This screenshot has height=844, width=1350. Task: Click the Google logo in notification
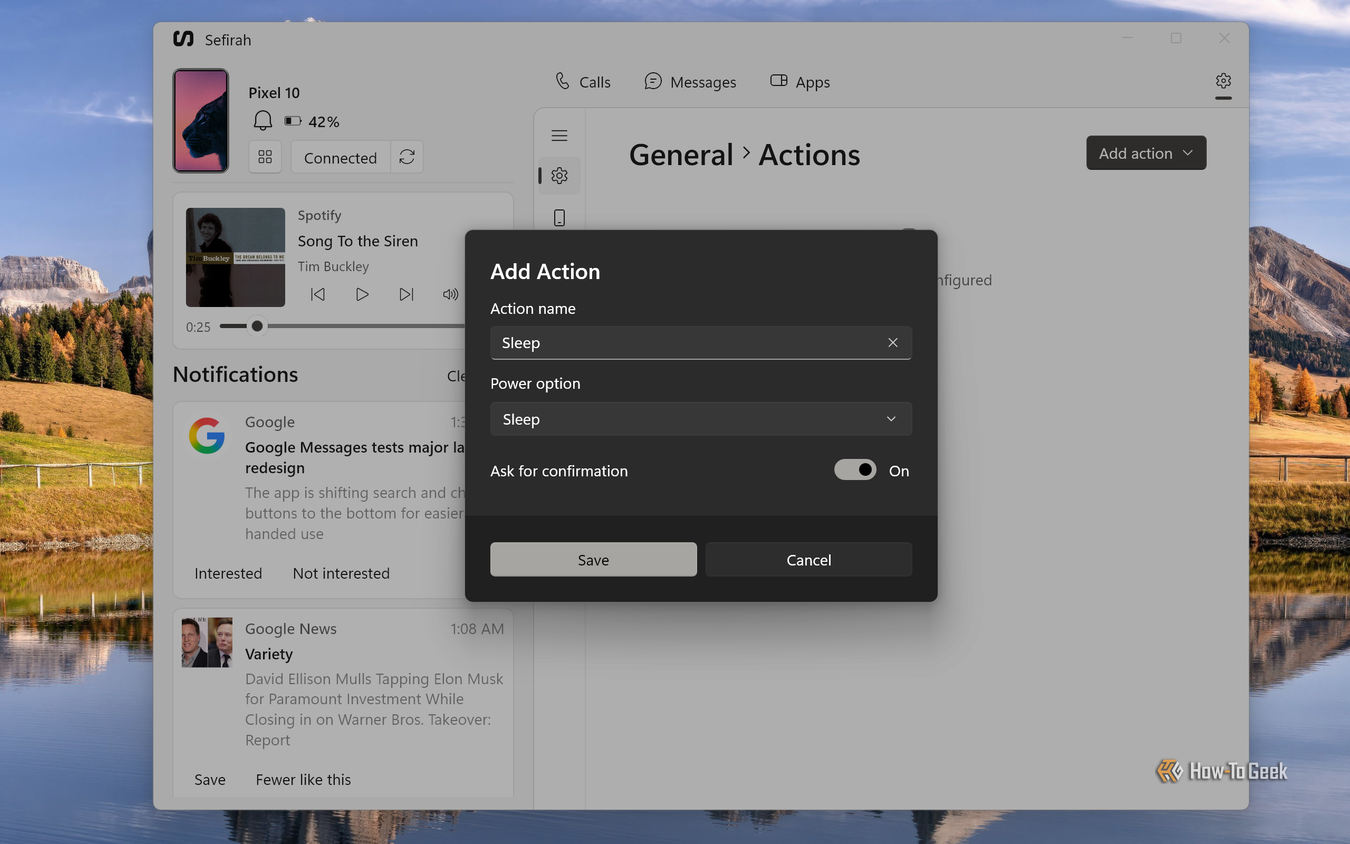tap(207, 436)
